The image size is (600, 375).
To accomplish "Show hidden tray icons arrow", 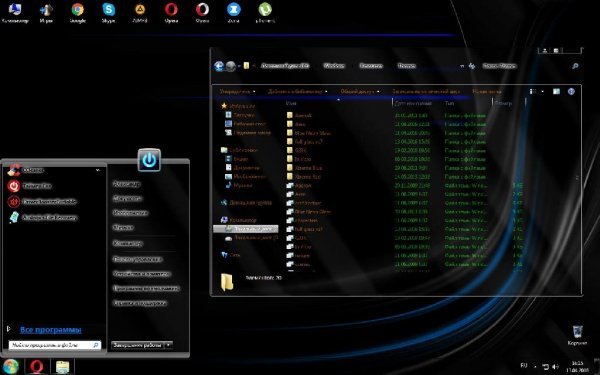I will pos(535,367).
